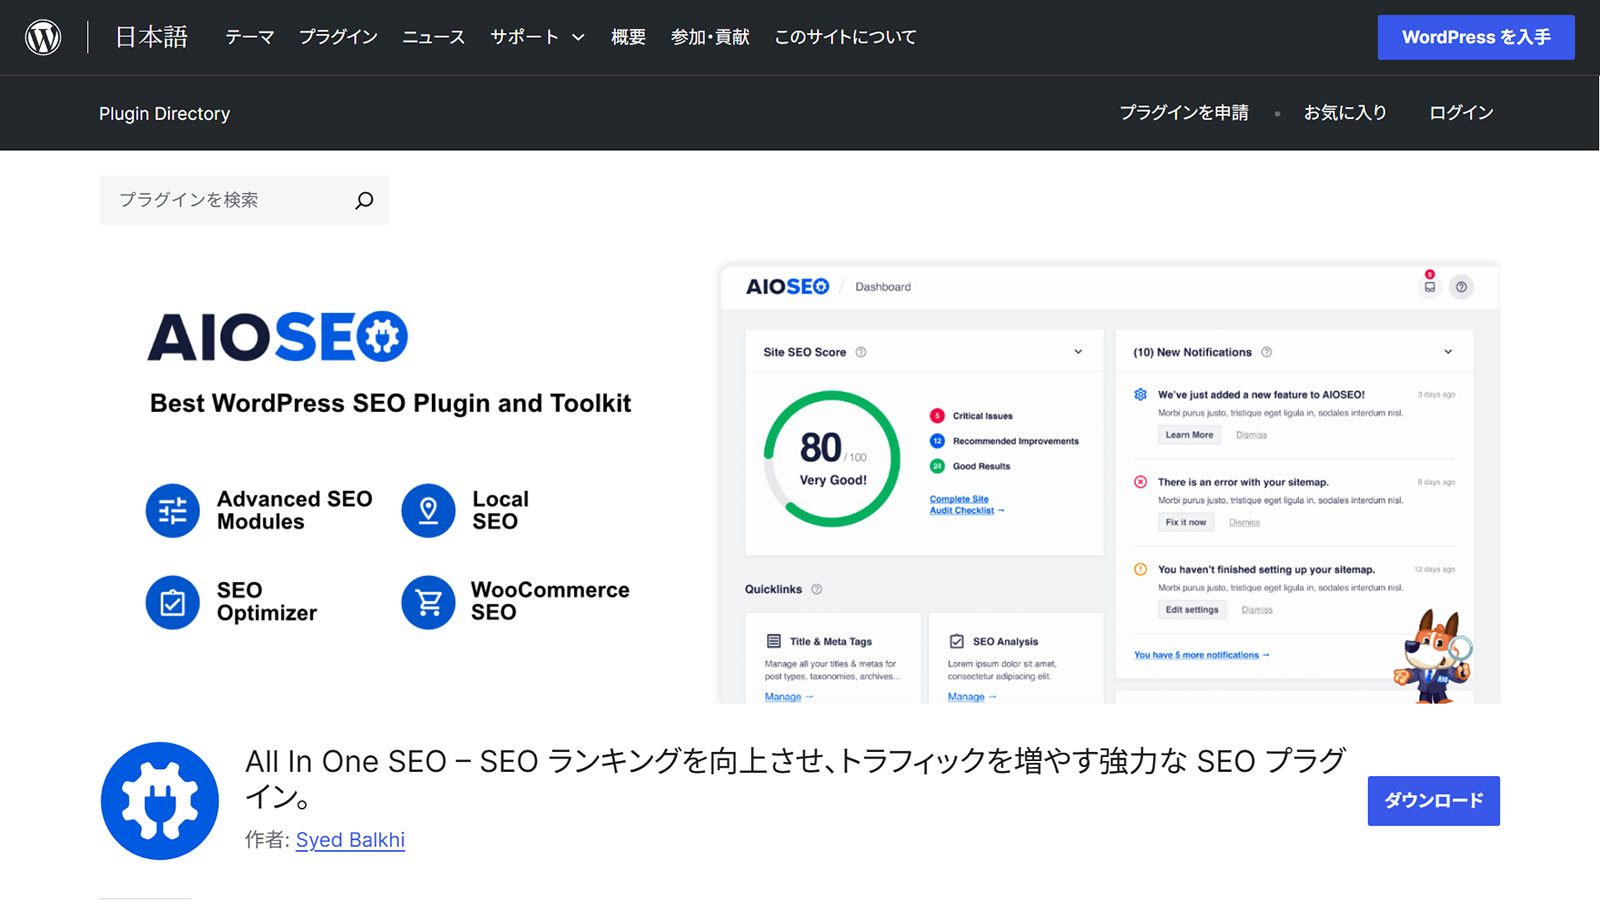Screen dimensions: 1600x900
Task: Click the お気に入り link
Action: click(1345, 113)
